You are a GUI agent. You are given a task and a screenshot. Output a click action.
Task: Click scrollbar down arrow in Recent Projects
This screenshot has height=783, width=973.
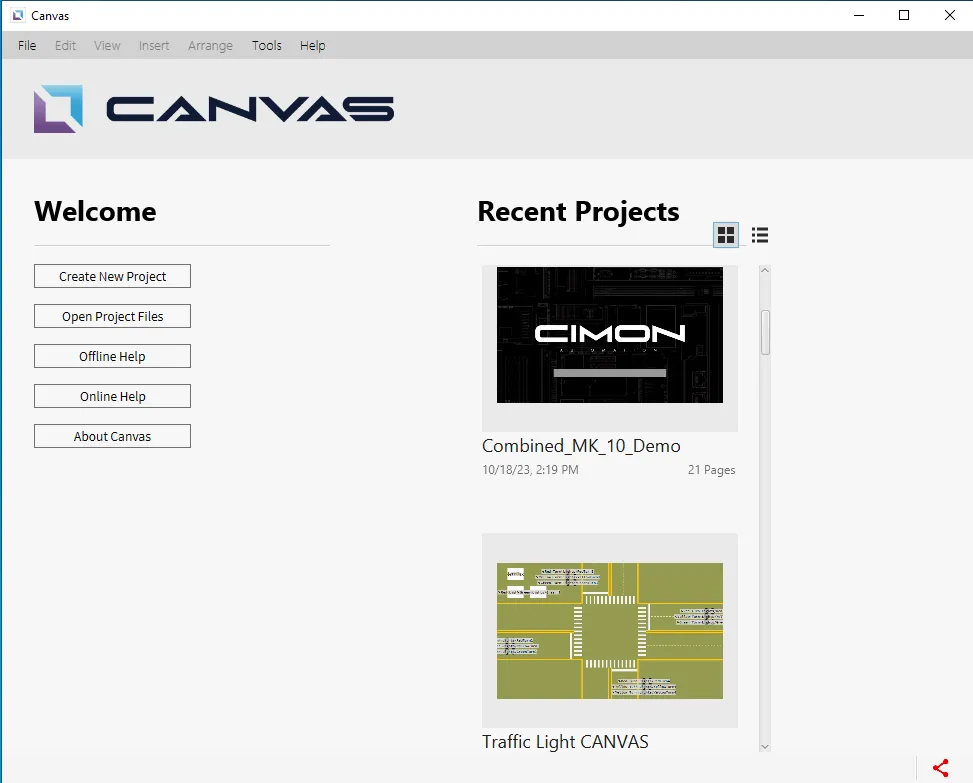(765, 746)
